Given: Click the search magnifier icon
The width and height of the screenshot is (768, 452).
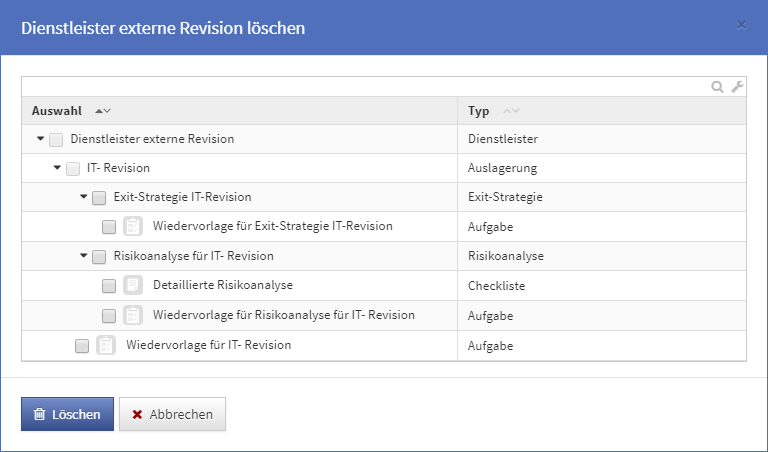Looking at the screenshot, I should pyautogui.click(x=717, y=87).
